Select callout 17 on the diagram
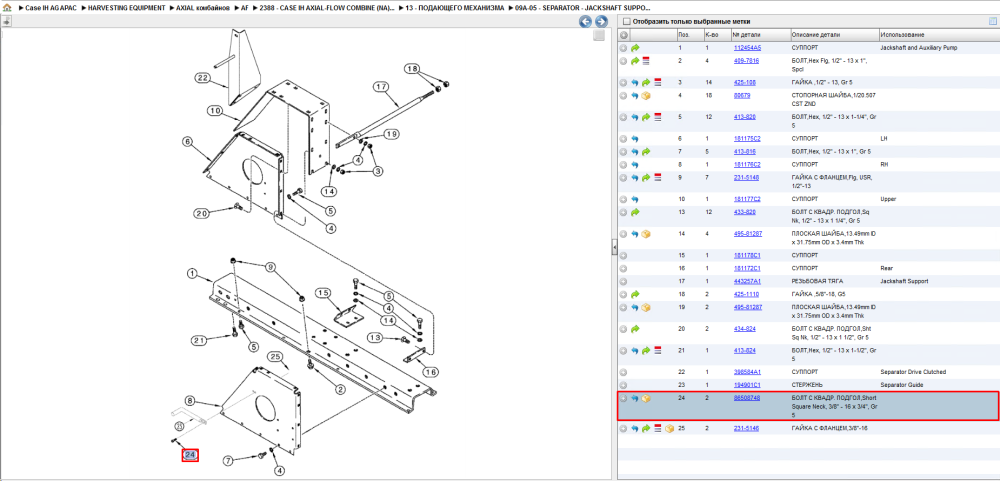This screenshot has height=481, width=1000. 381,86
